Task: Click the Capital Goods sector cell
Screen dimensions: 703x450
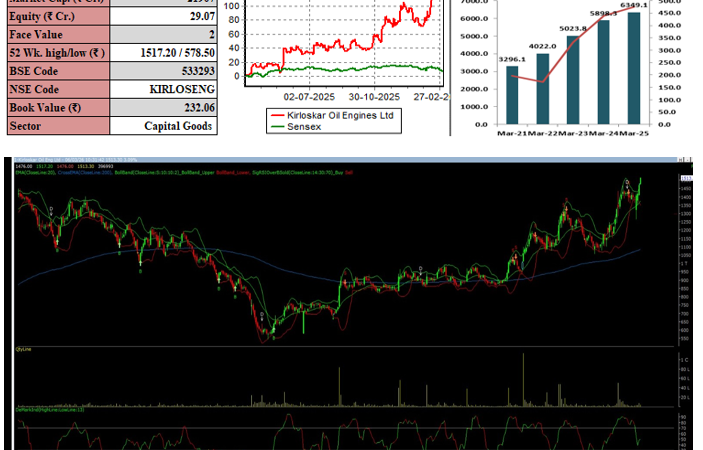Action: [178, 126]
